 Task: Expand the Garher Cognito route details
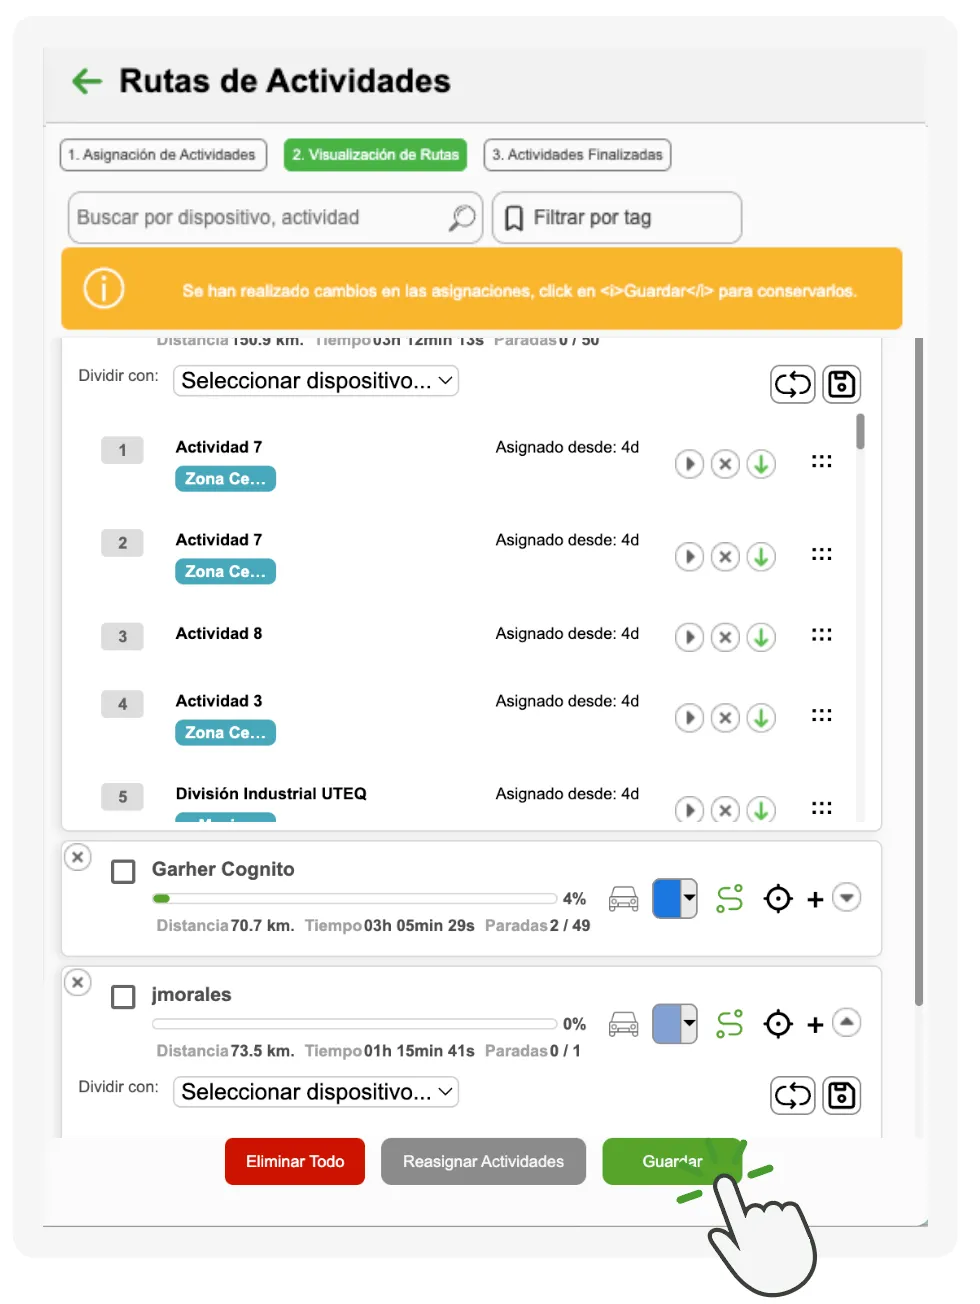[x=847, y=897]
